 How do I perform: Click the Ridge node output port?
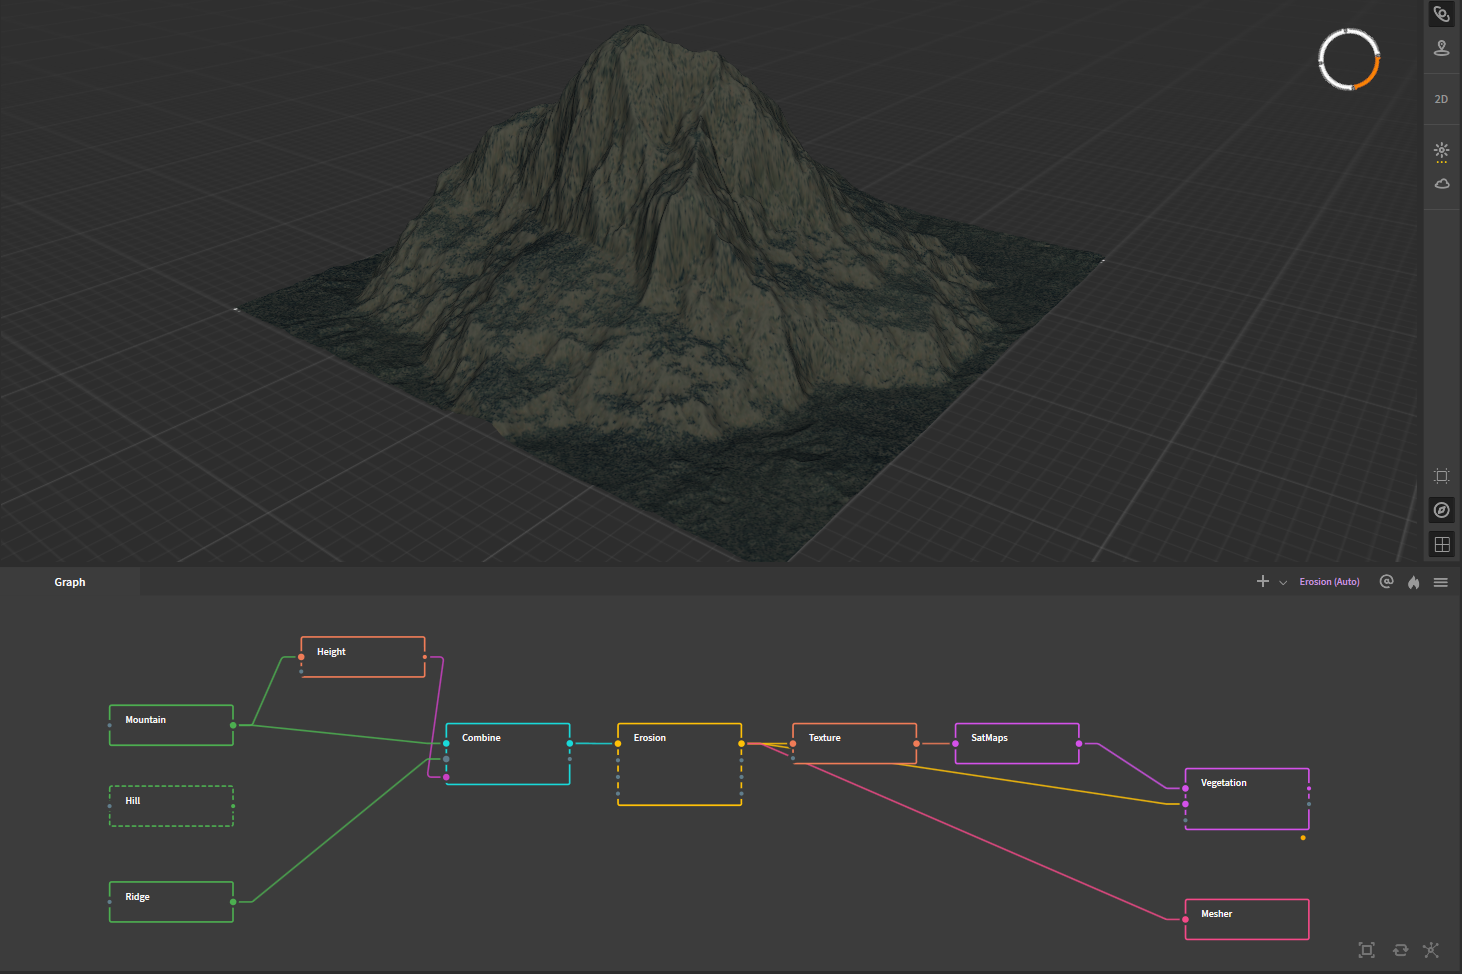233,902
